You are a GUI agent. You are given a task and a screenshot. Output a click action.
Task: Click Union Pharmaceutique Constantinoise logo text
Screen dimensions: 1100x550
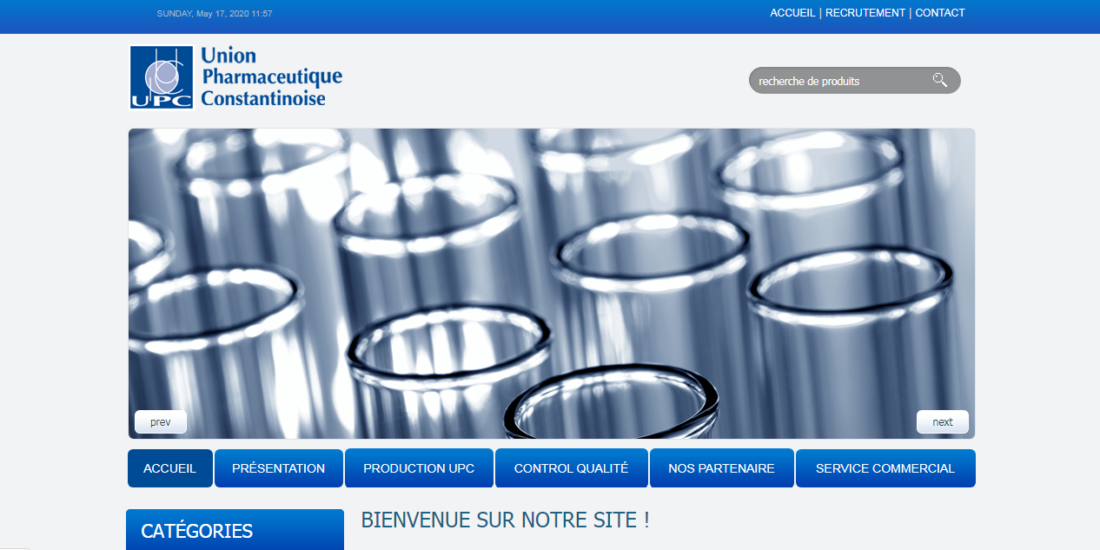click(271, 77)
